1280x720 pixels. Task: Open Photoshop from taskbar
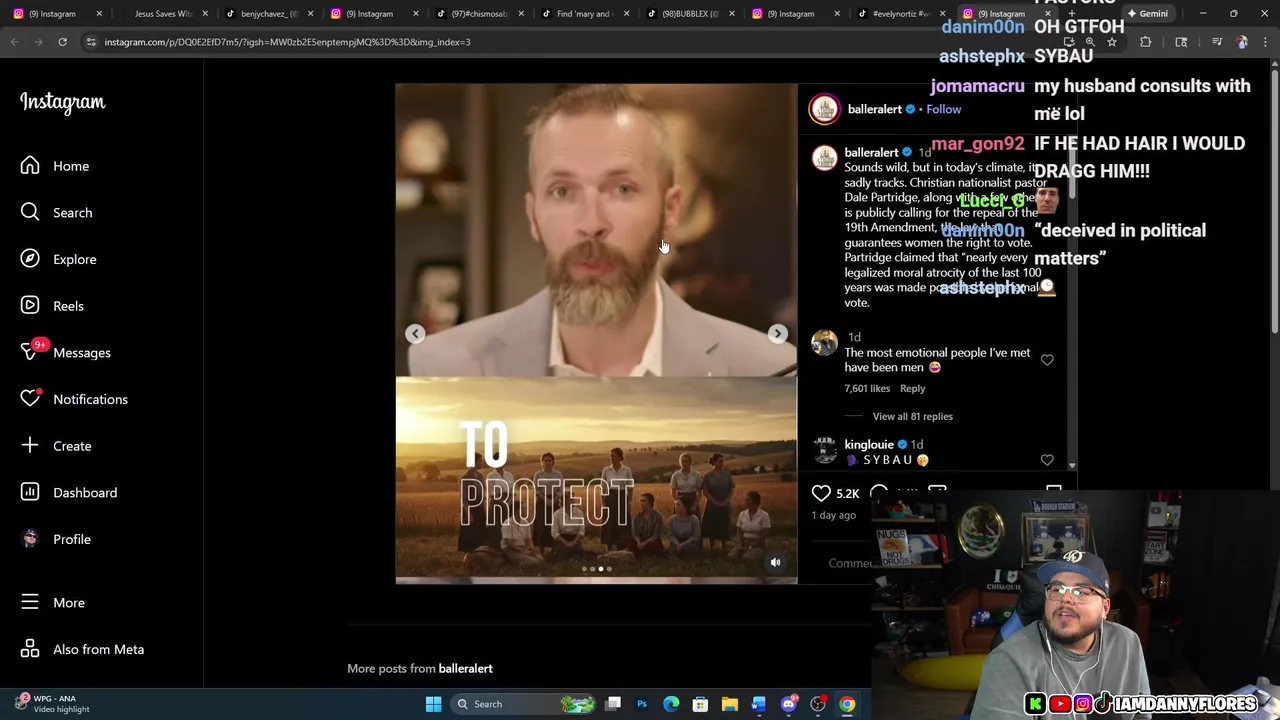[642, 704]
